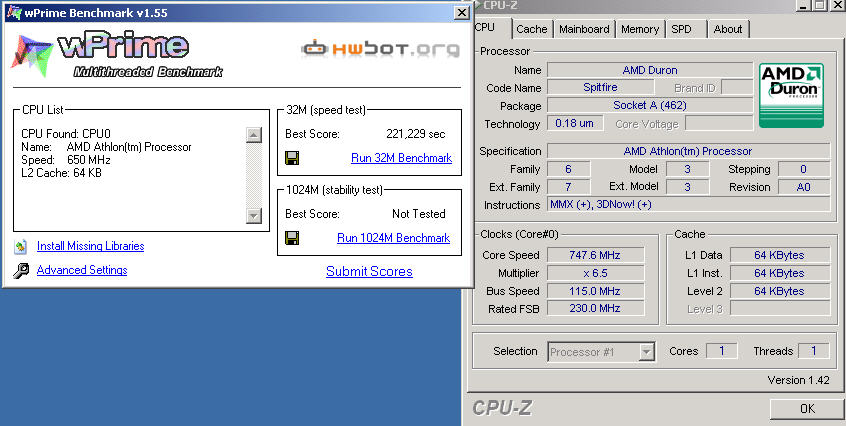Click the L2 Cache: 64 KB line

(x=62, y=173)
